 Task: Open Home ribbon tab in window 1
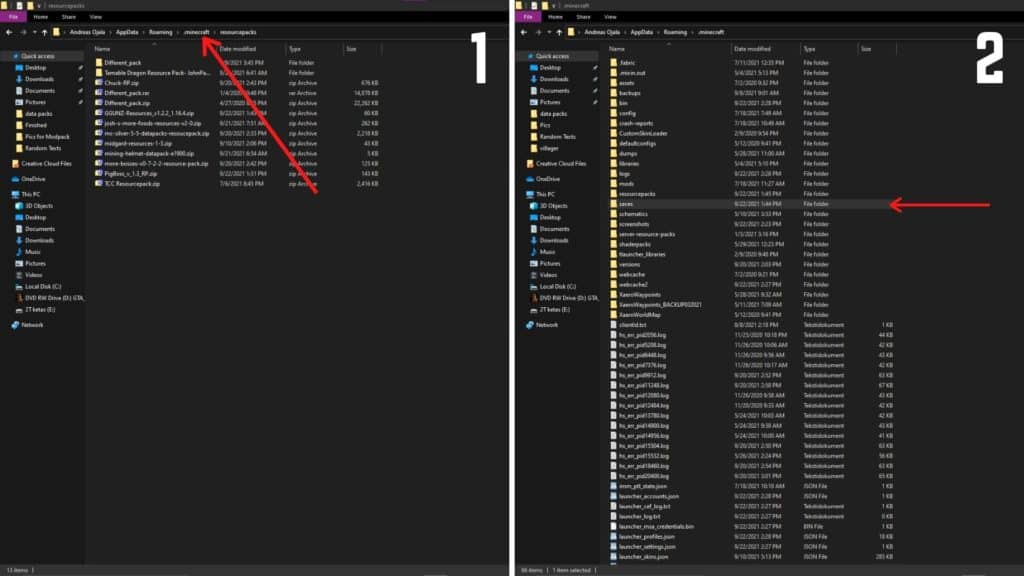pyautogui.click(x=40, y=17)
